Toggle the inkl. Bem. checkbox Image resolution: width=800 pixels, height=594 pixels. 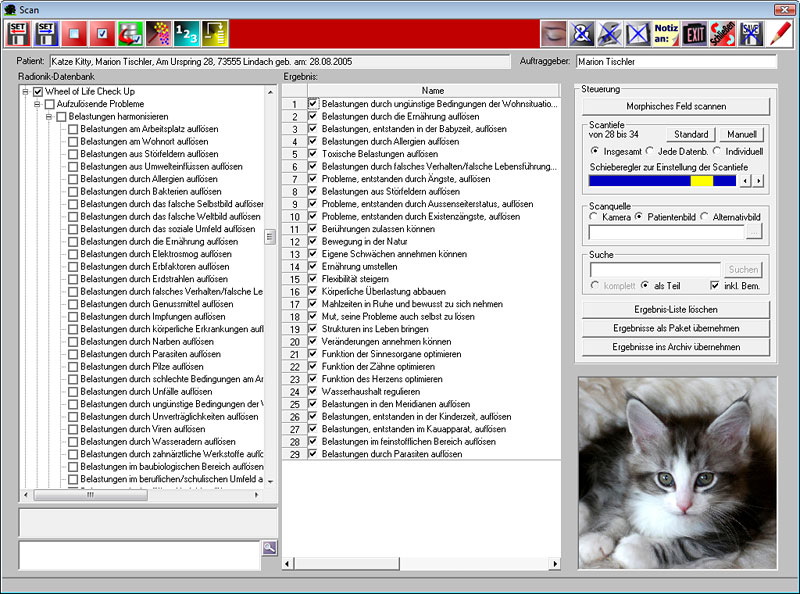point(715,286)
